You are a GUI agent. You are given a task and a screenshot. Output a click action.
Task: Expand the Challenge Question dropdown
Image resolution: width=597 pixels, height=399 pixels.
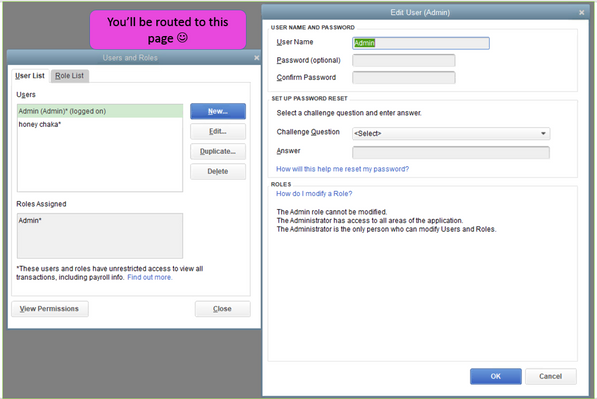(451, 133)
